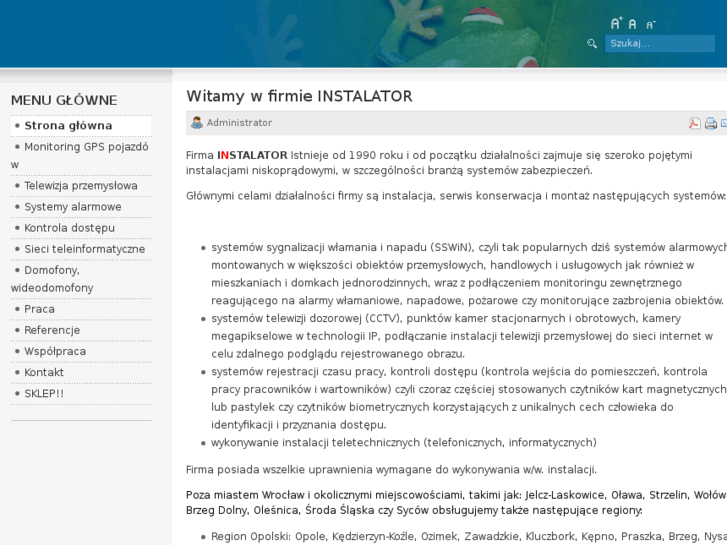
Task: Open Domofony, wideodomofony page
Action: click(81, 279)
